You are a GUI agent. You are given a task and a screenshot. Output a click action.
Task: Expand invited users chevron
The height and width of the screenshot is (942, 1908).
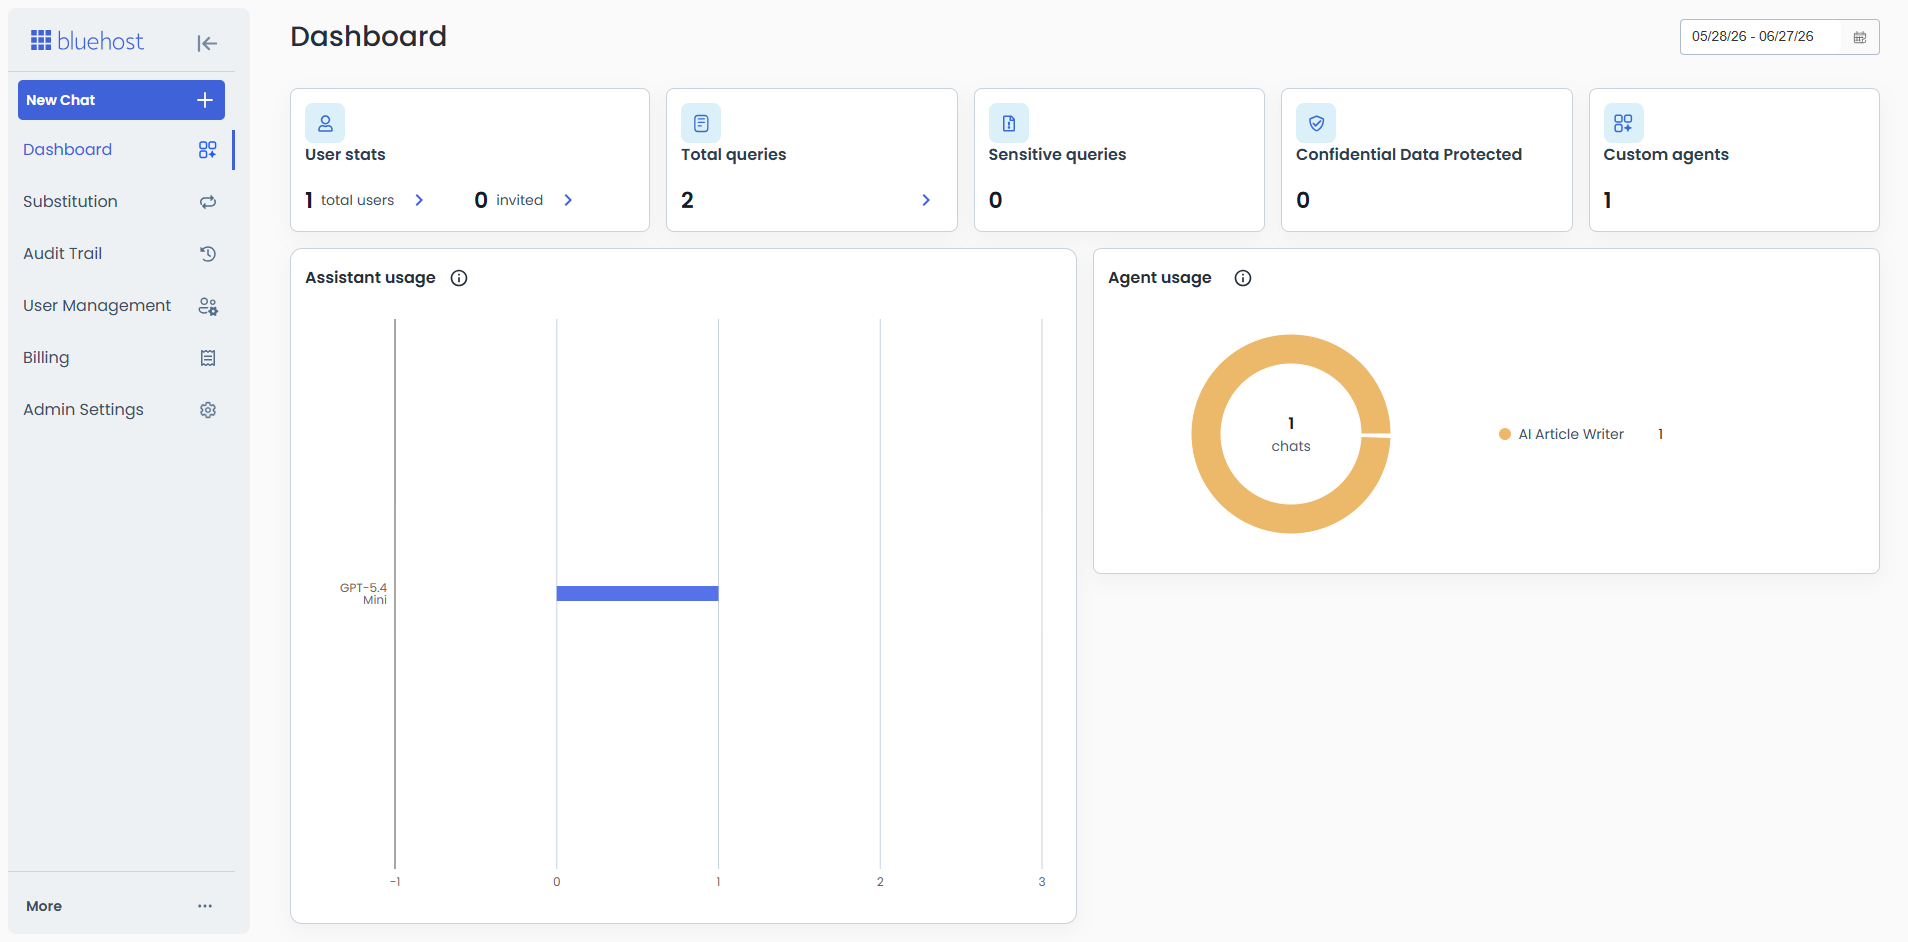(568, 200)
